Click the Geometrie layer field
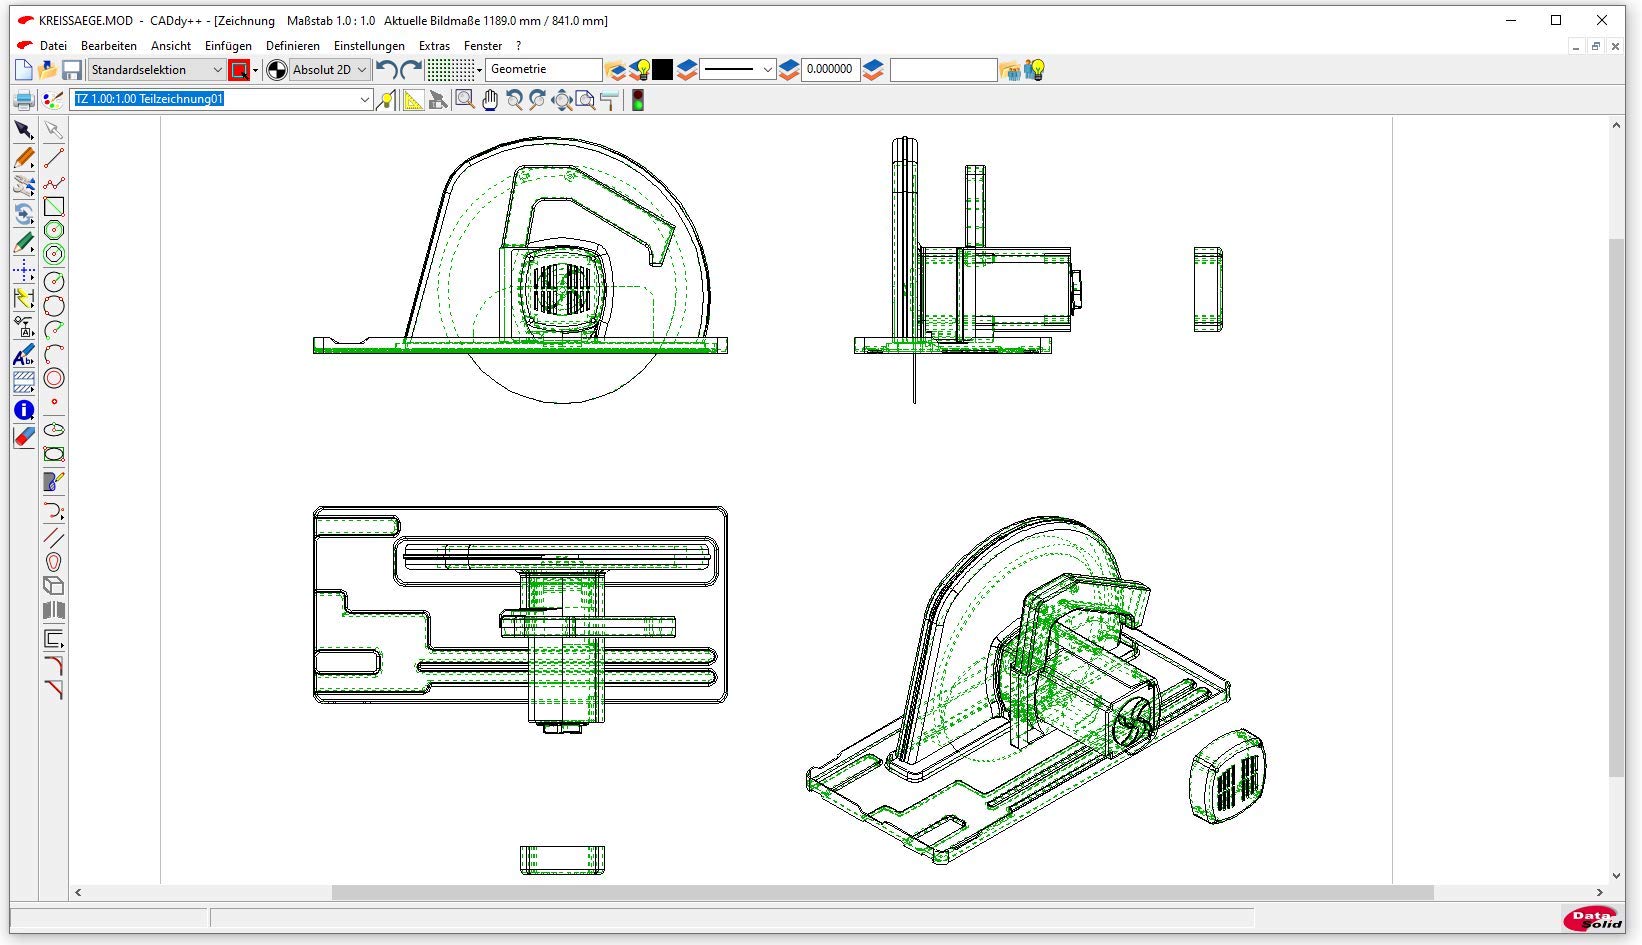The height and width of the screenshot is (945, 1642). [x=544, y=70]
